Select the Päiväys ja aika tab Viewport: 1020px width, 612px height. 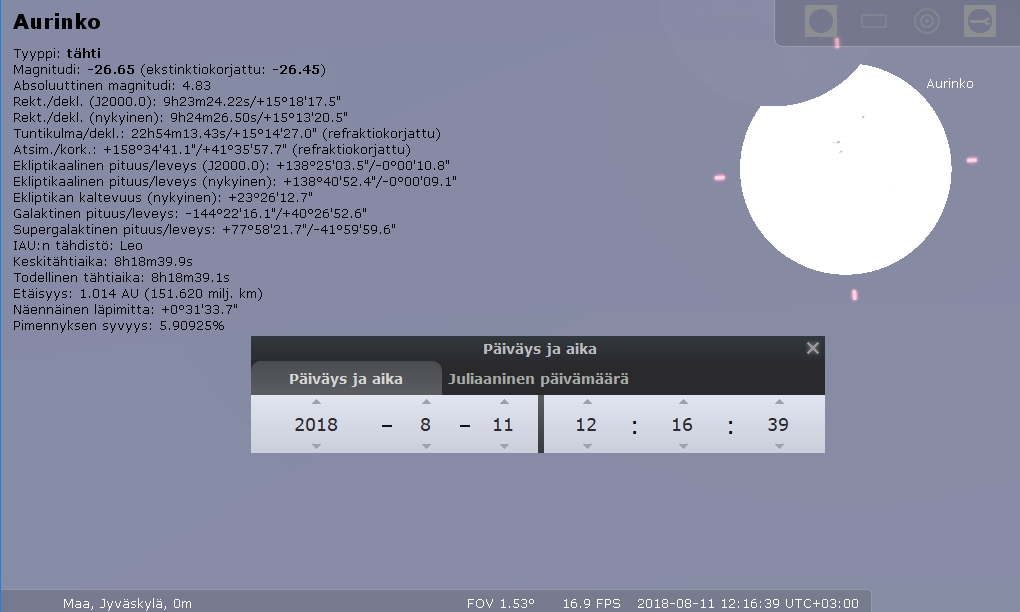(x=345, y=379)
